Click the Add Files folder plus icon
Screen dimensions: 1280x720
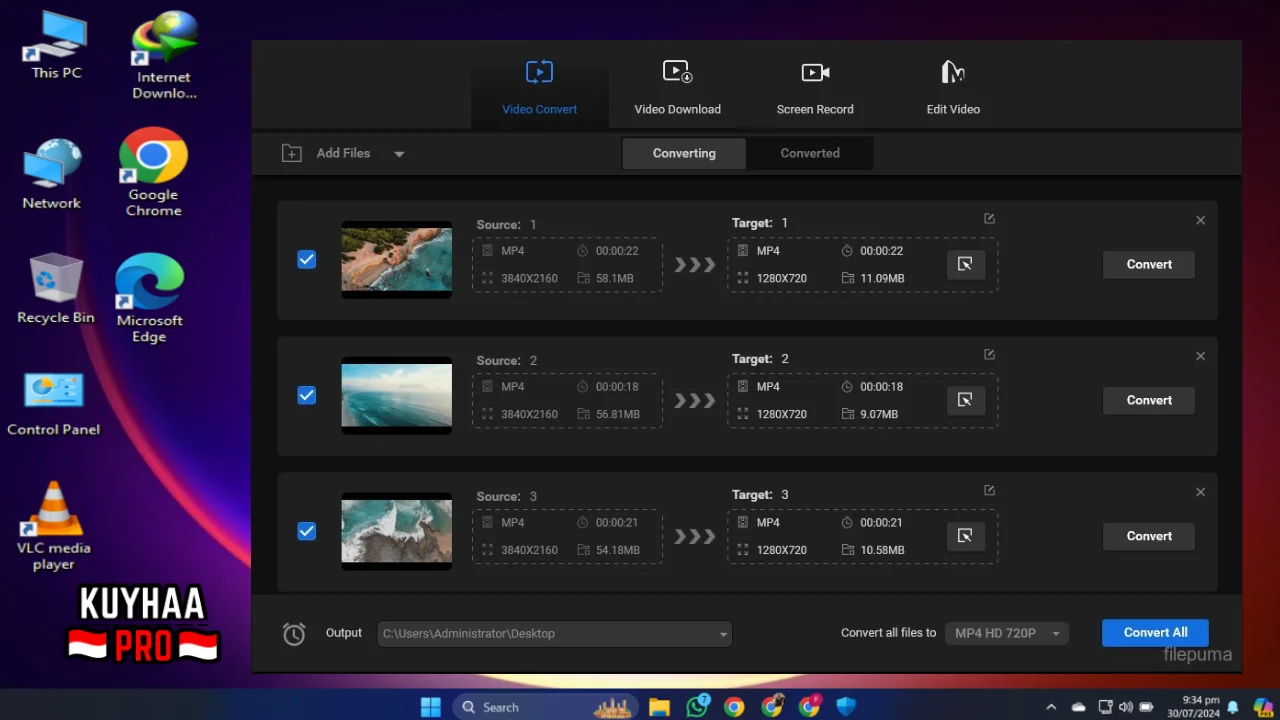coord(291,153)
